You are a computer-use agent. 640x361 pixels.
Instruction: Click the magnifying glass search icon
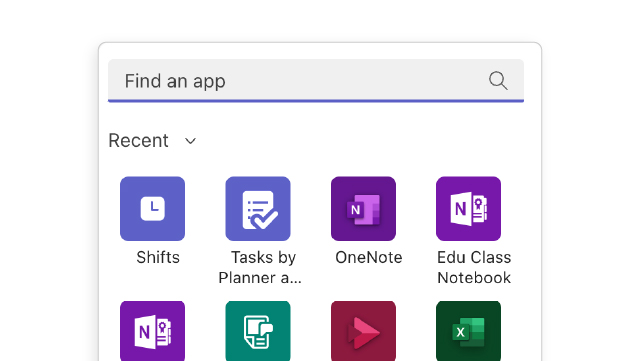coord(498,80)
